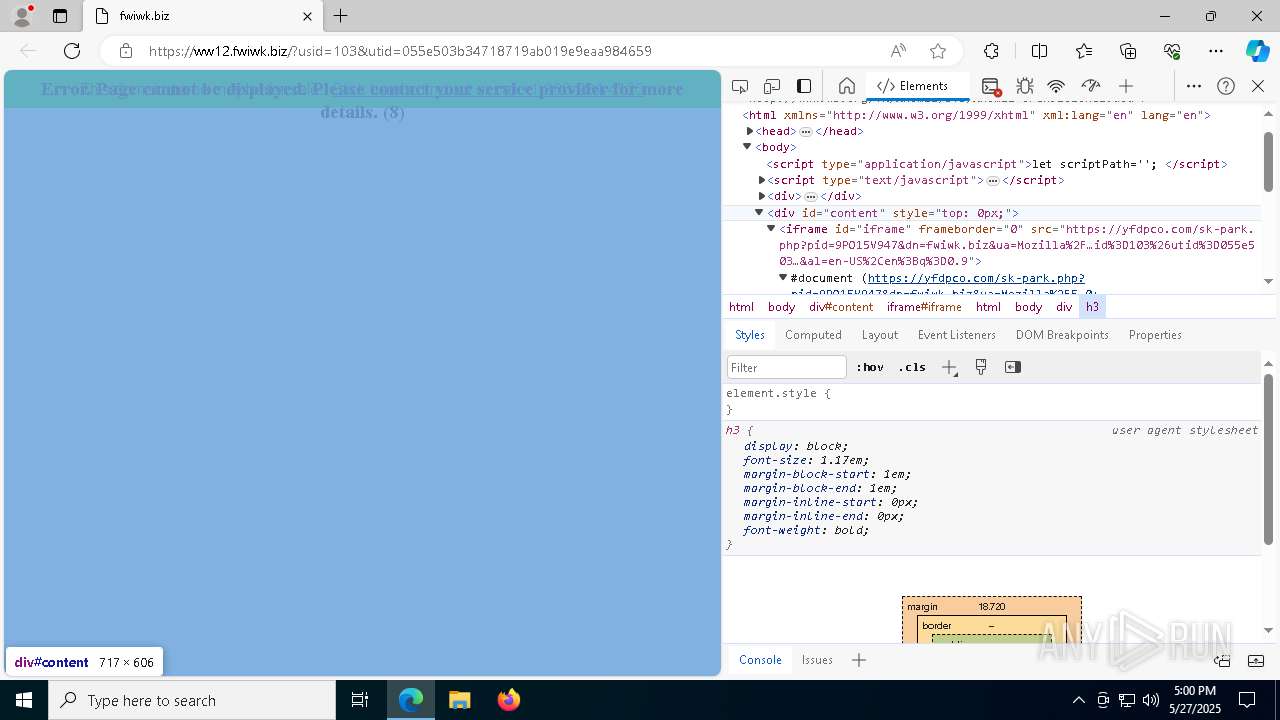Screen dimensions: 1280x720
Task: Toggle the computed styles sidebar icon
Action: 1013,367
